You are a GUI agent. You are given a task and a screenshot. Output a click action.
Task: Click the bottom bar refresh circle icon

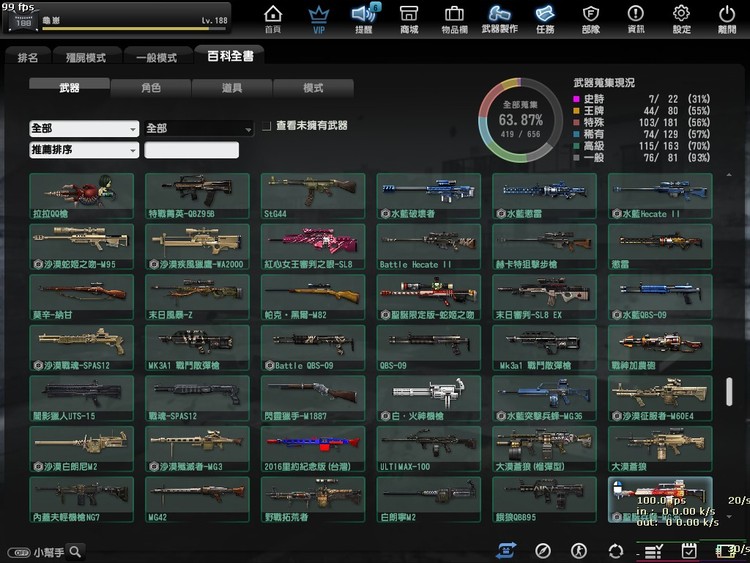coord(616,551)
